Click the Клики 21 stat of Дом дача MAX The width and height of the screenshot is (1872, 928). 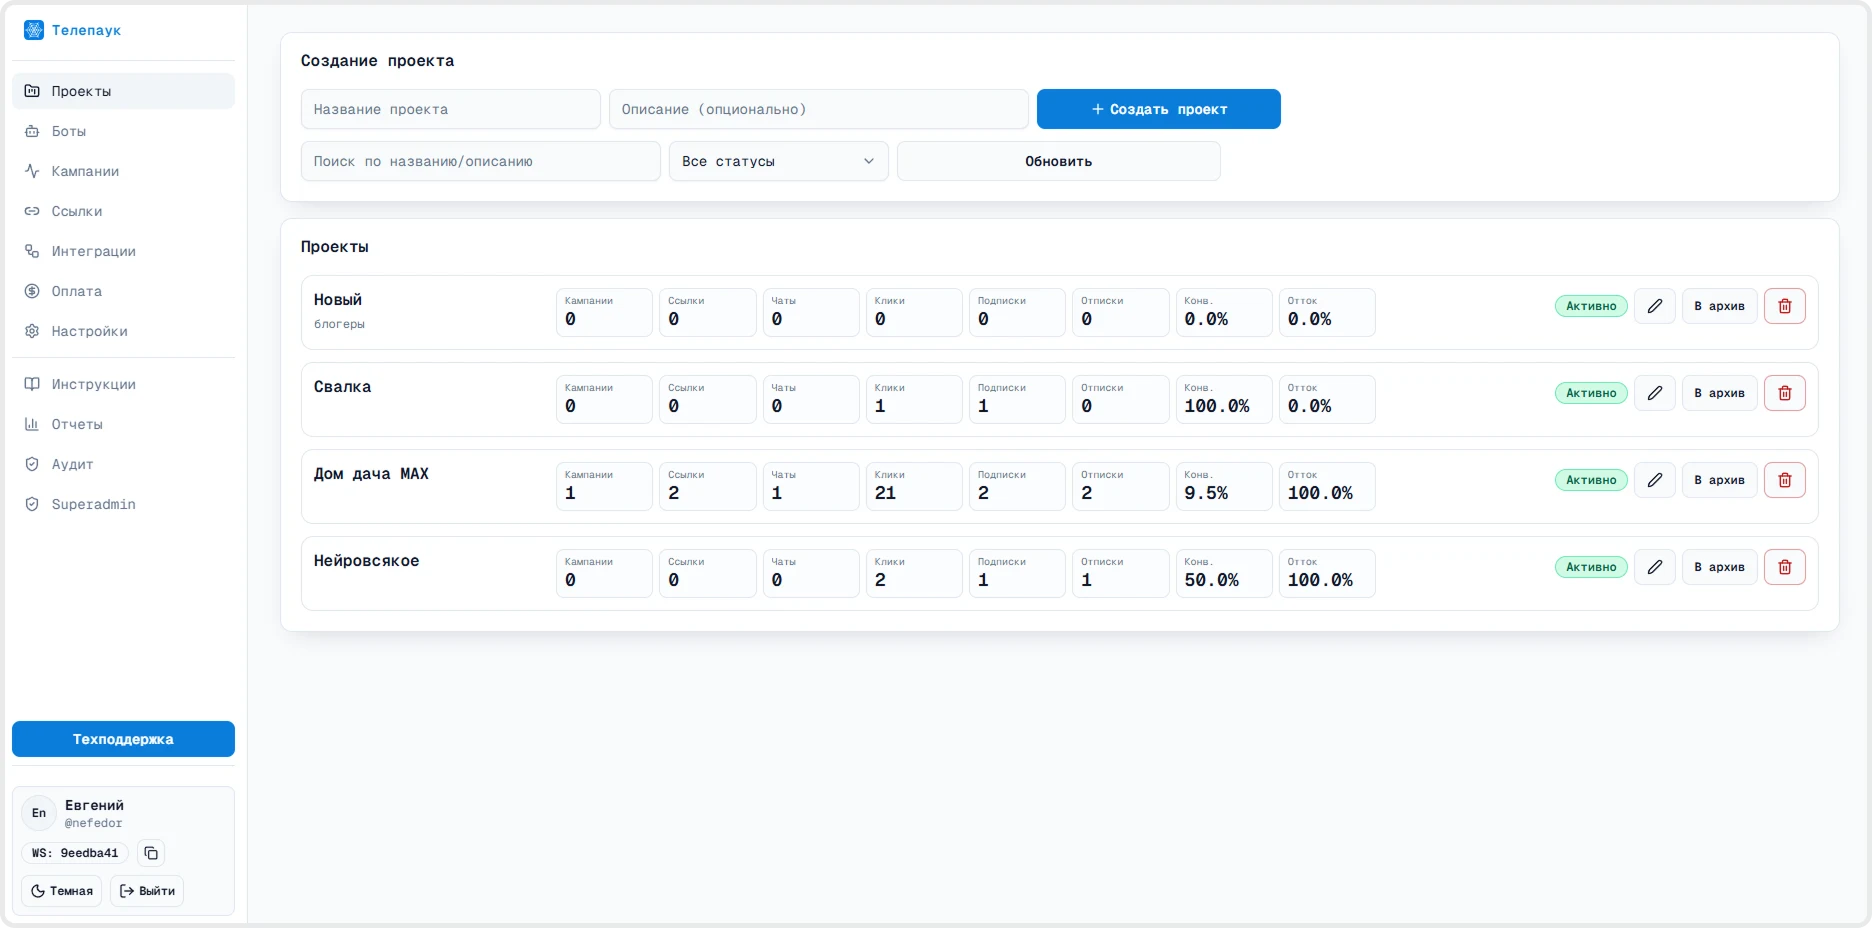click(914, 486)
